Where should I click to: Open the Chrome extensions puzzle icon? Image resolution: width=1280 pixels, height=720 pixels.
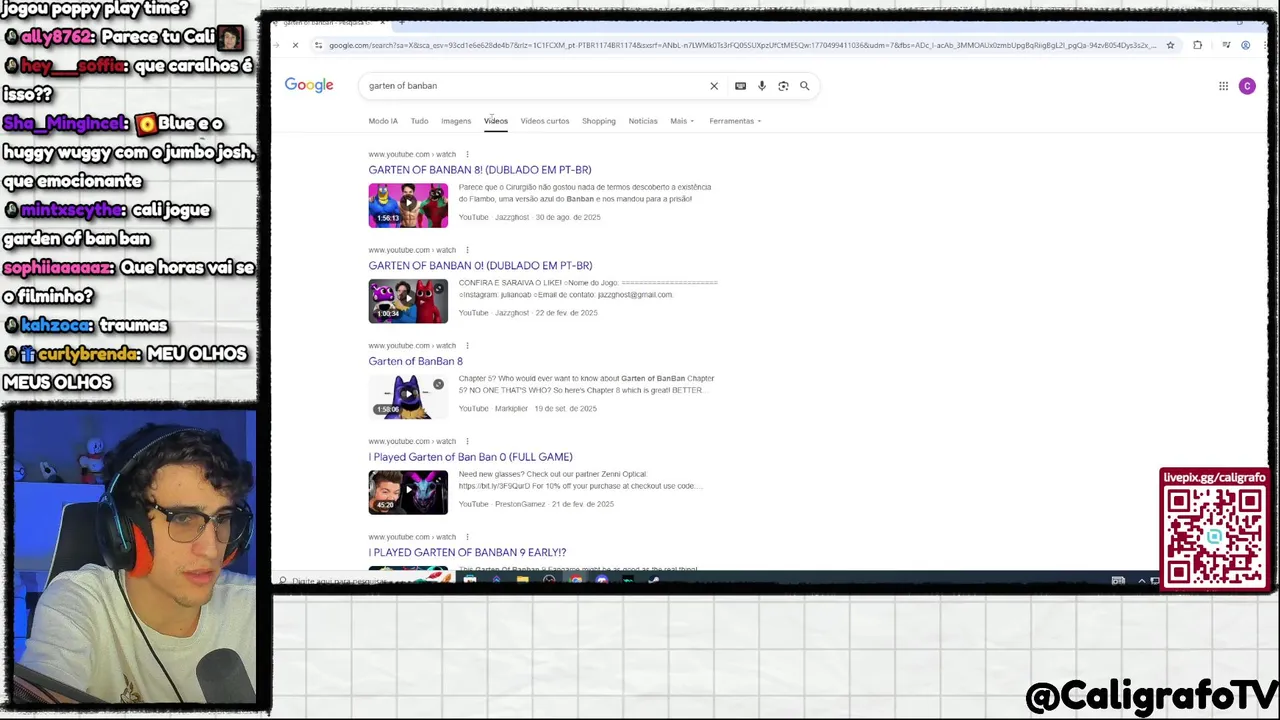click(1197, 45)
